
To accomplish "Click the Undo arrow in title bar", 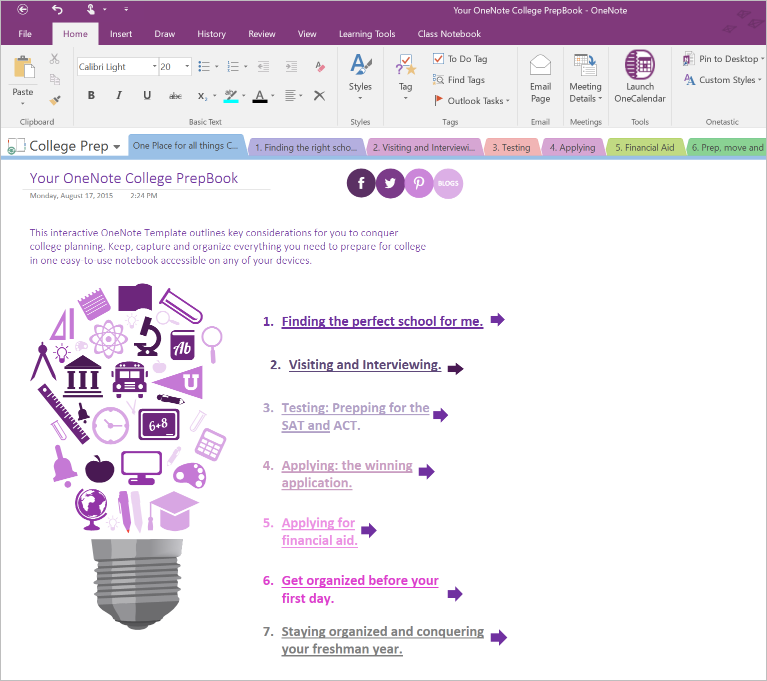I will pyautogui.click(x=57, y=10).
